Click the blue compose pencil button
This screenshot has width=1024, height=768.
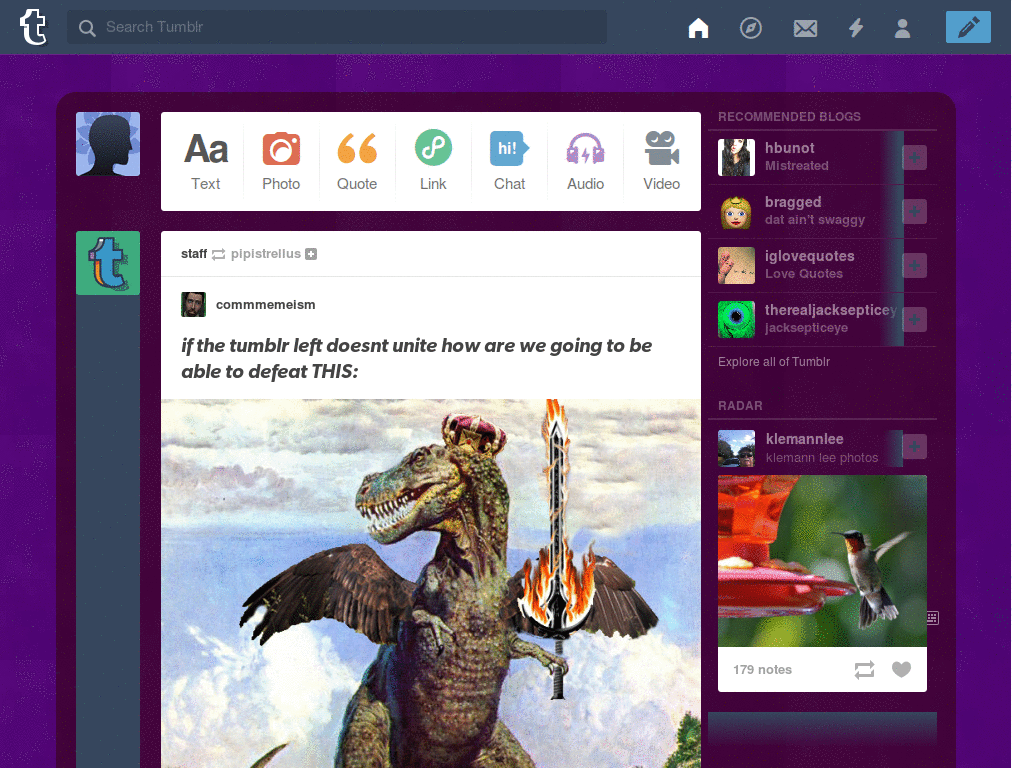point(968,27)
